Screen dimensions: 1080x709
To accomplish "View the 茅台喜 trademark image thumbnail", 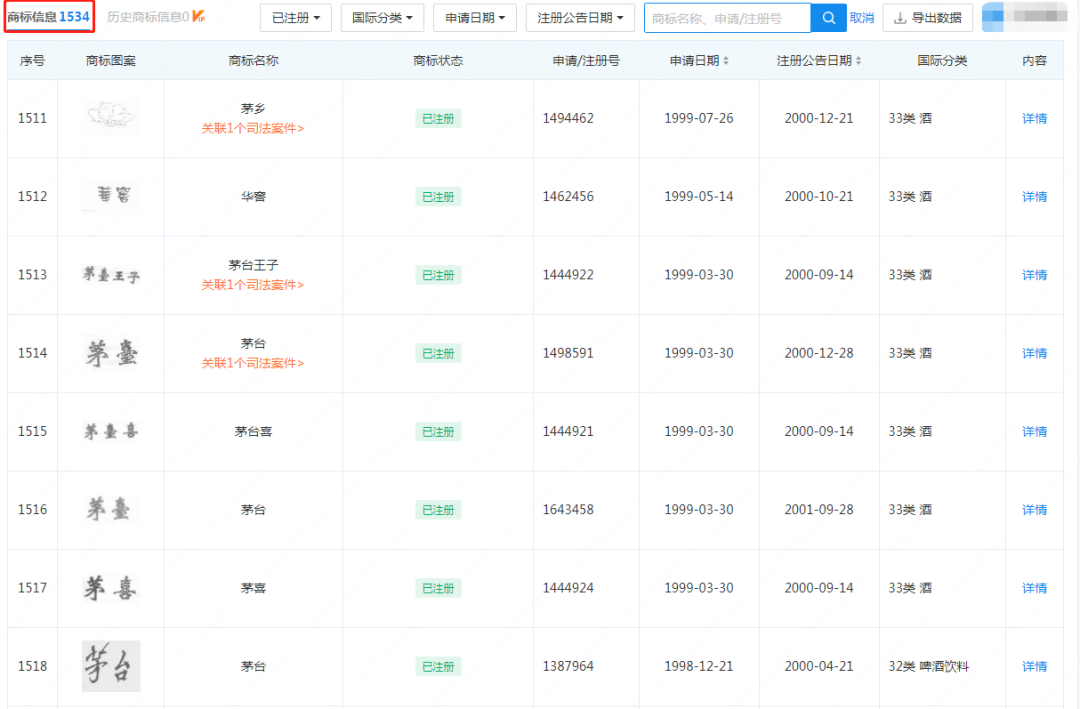I will pyautogui.click(x=111, y=431).
